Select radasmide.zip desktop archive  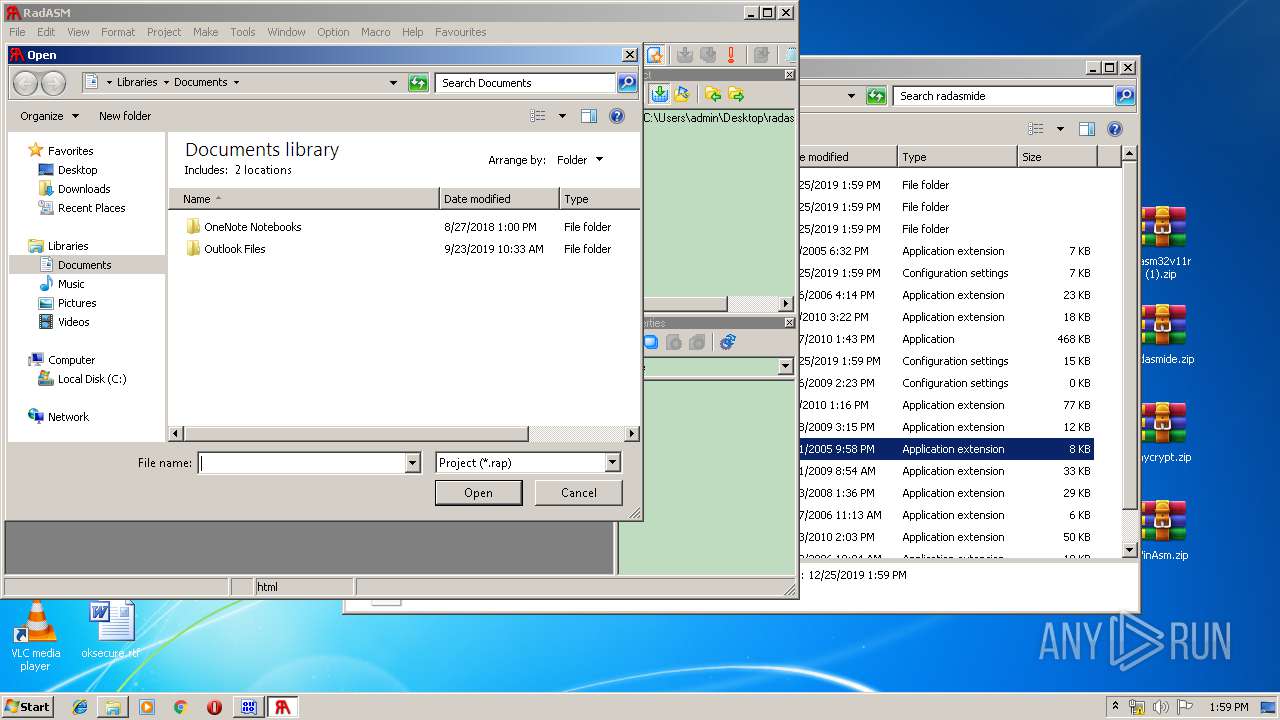pyautogui.click(x=1165, y=336)
